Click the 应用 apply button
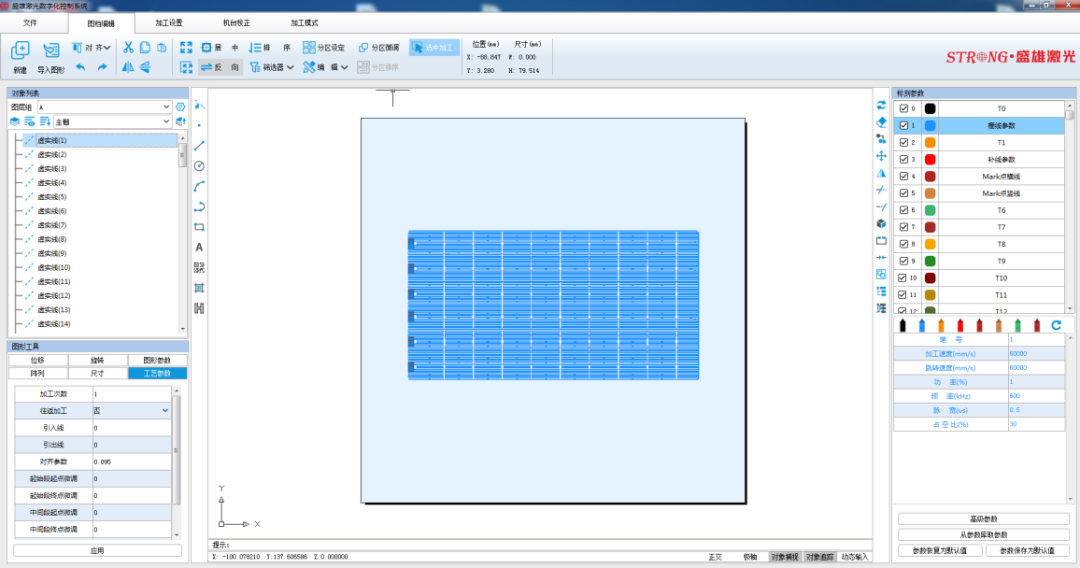The width and height of the screenshot is (1080, 568). 97,550
